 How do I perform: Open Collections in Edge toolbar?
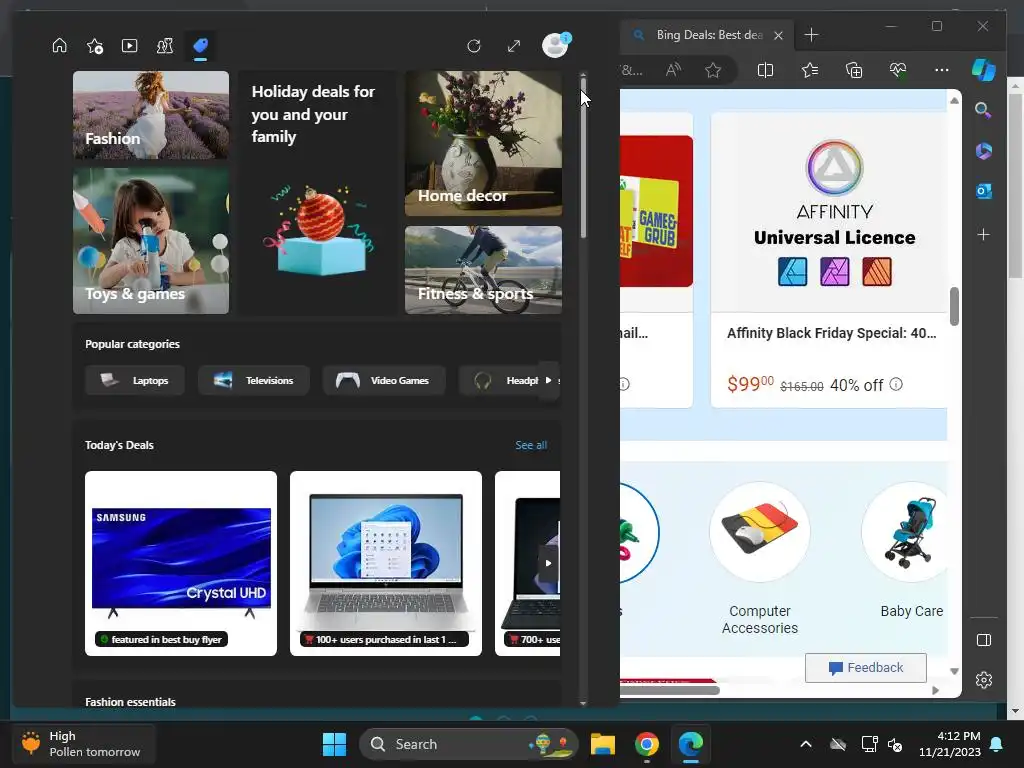854,70
